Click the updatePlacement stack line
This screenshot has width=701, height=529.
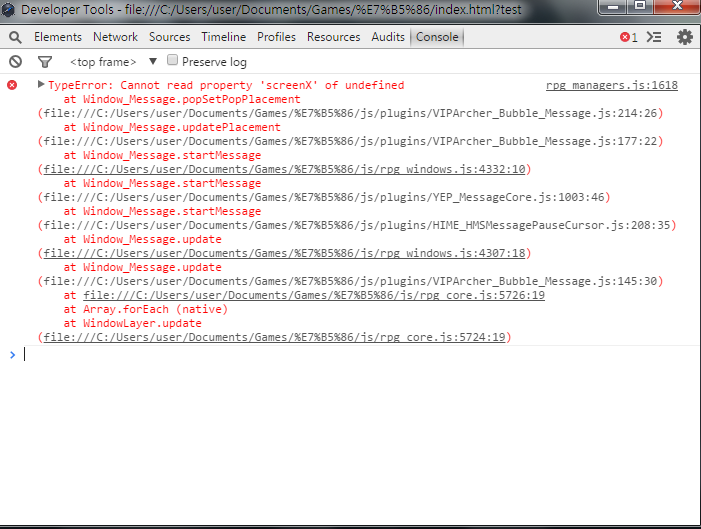click(172, 127)
